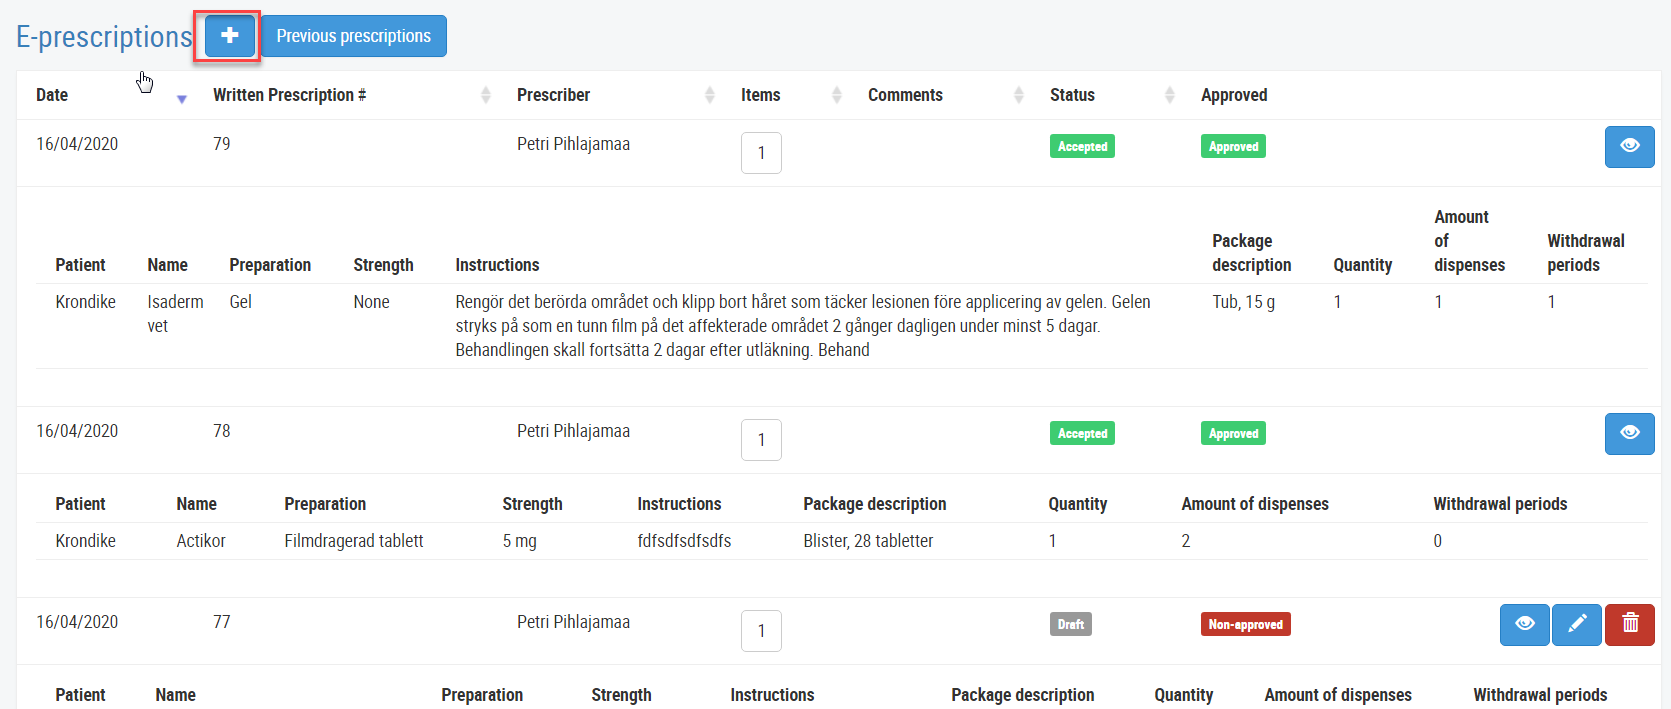
Task: Click the plus icon to add prescription
Action: [x=229, y=36]
